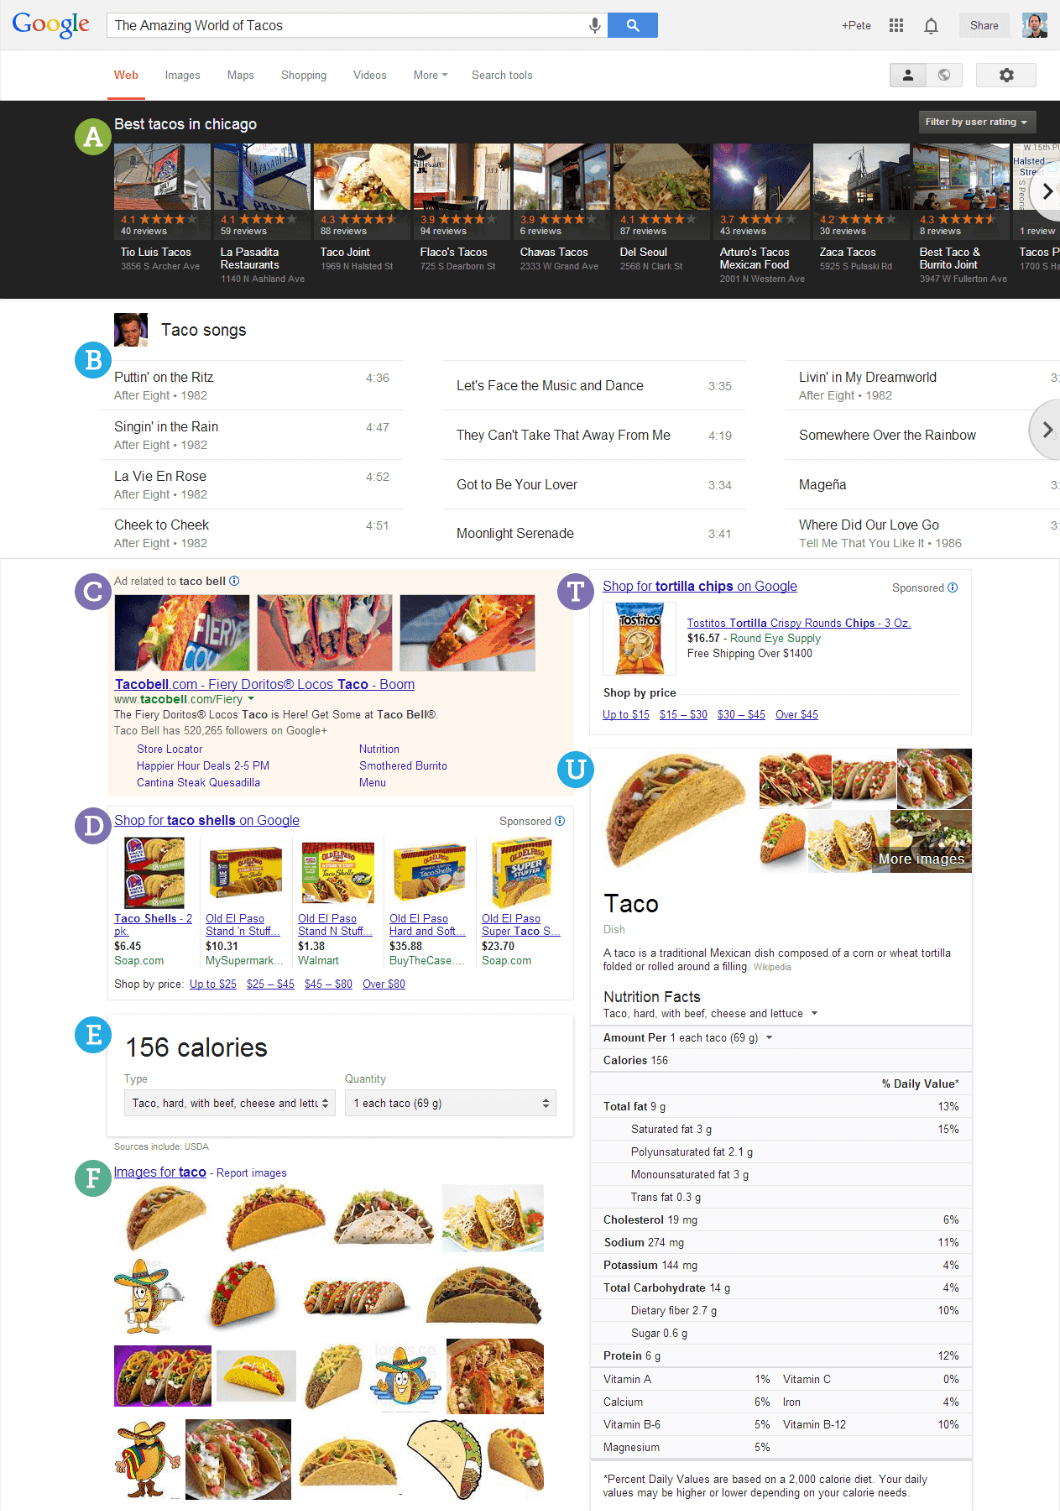Filter taco shells by "Over $80"

point(384,984)
